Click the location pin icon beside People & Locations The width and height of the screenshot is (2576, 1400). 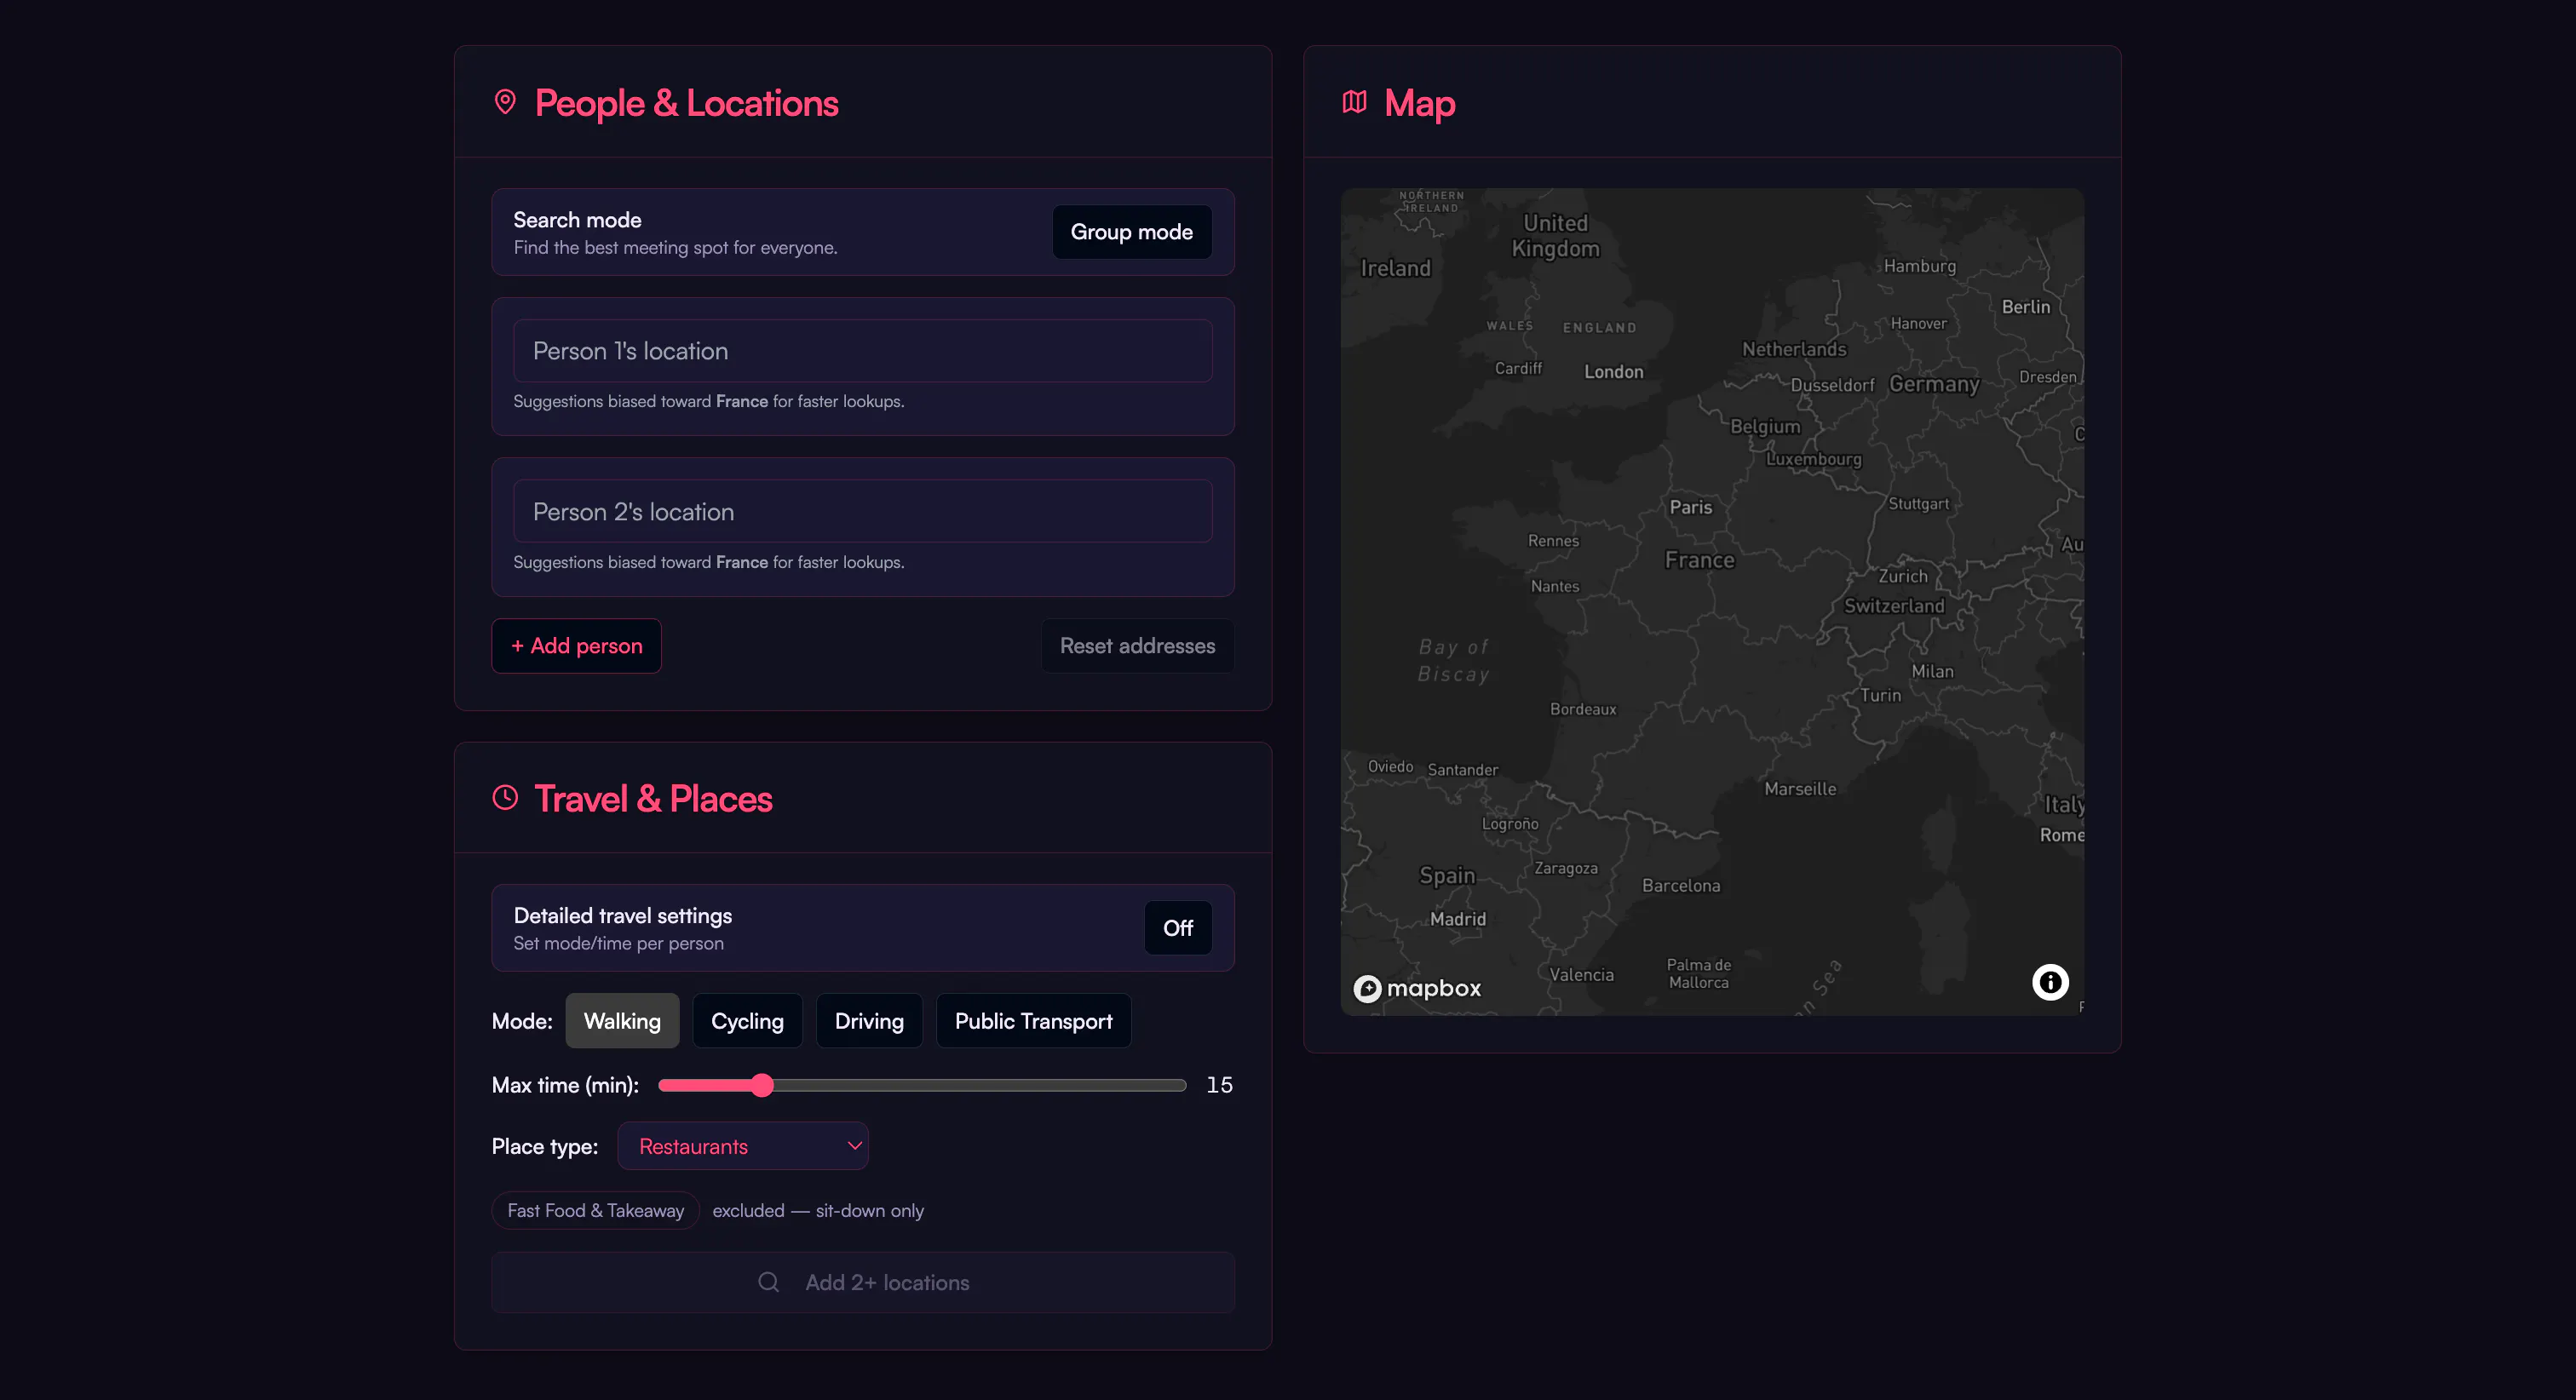coord(505,102)
